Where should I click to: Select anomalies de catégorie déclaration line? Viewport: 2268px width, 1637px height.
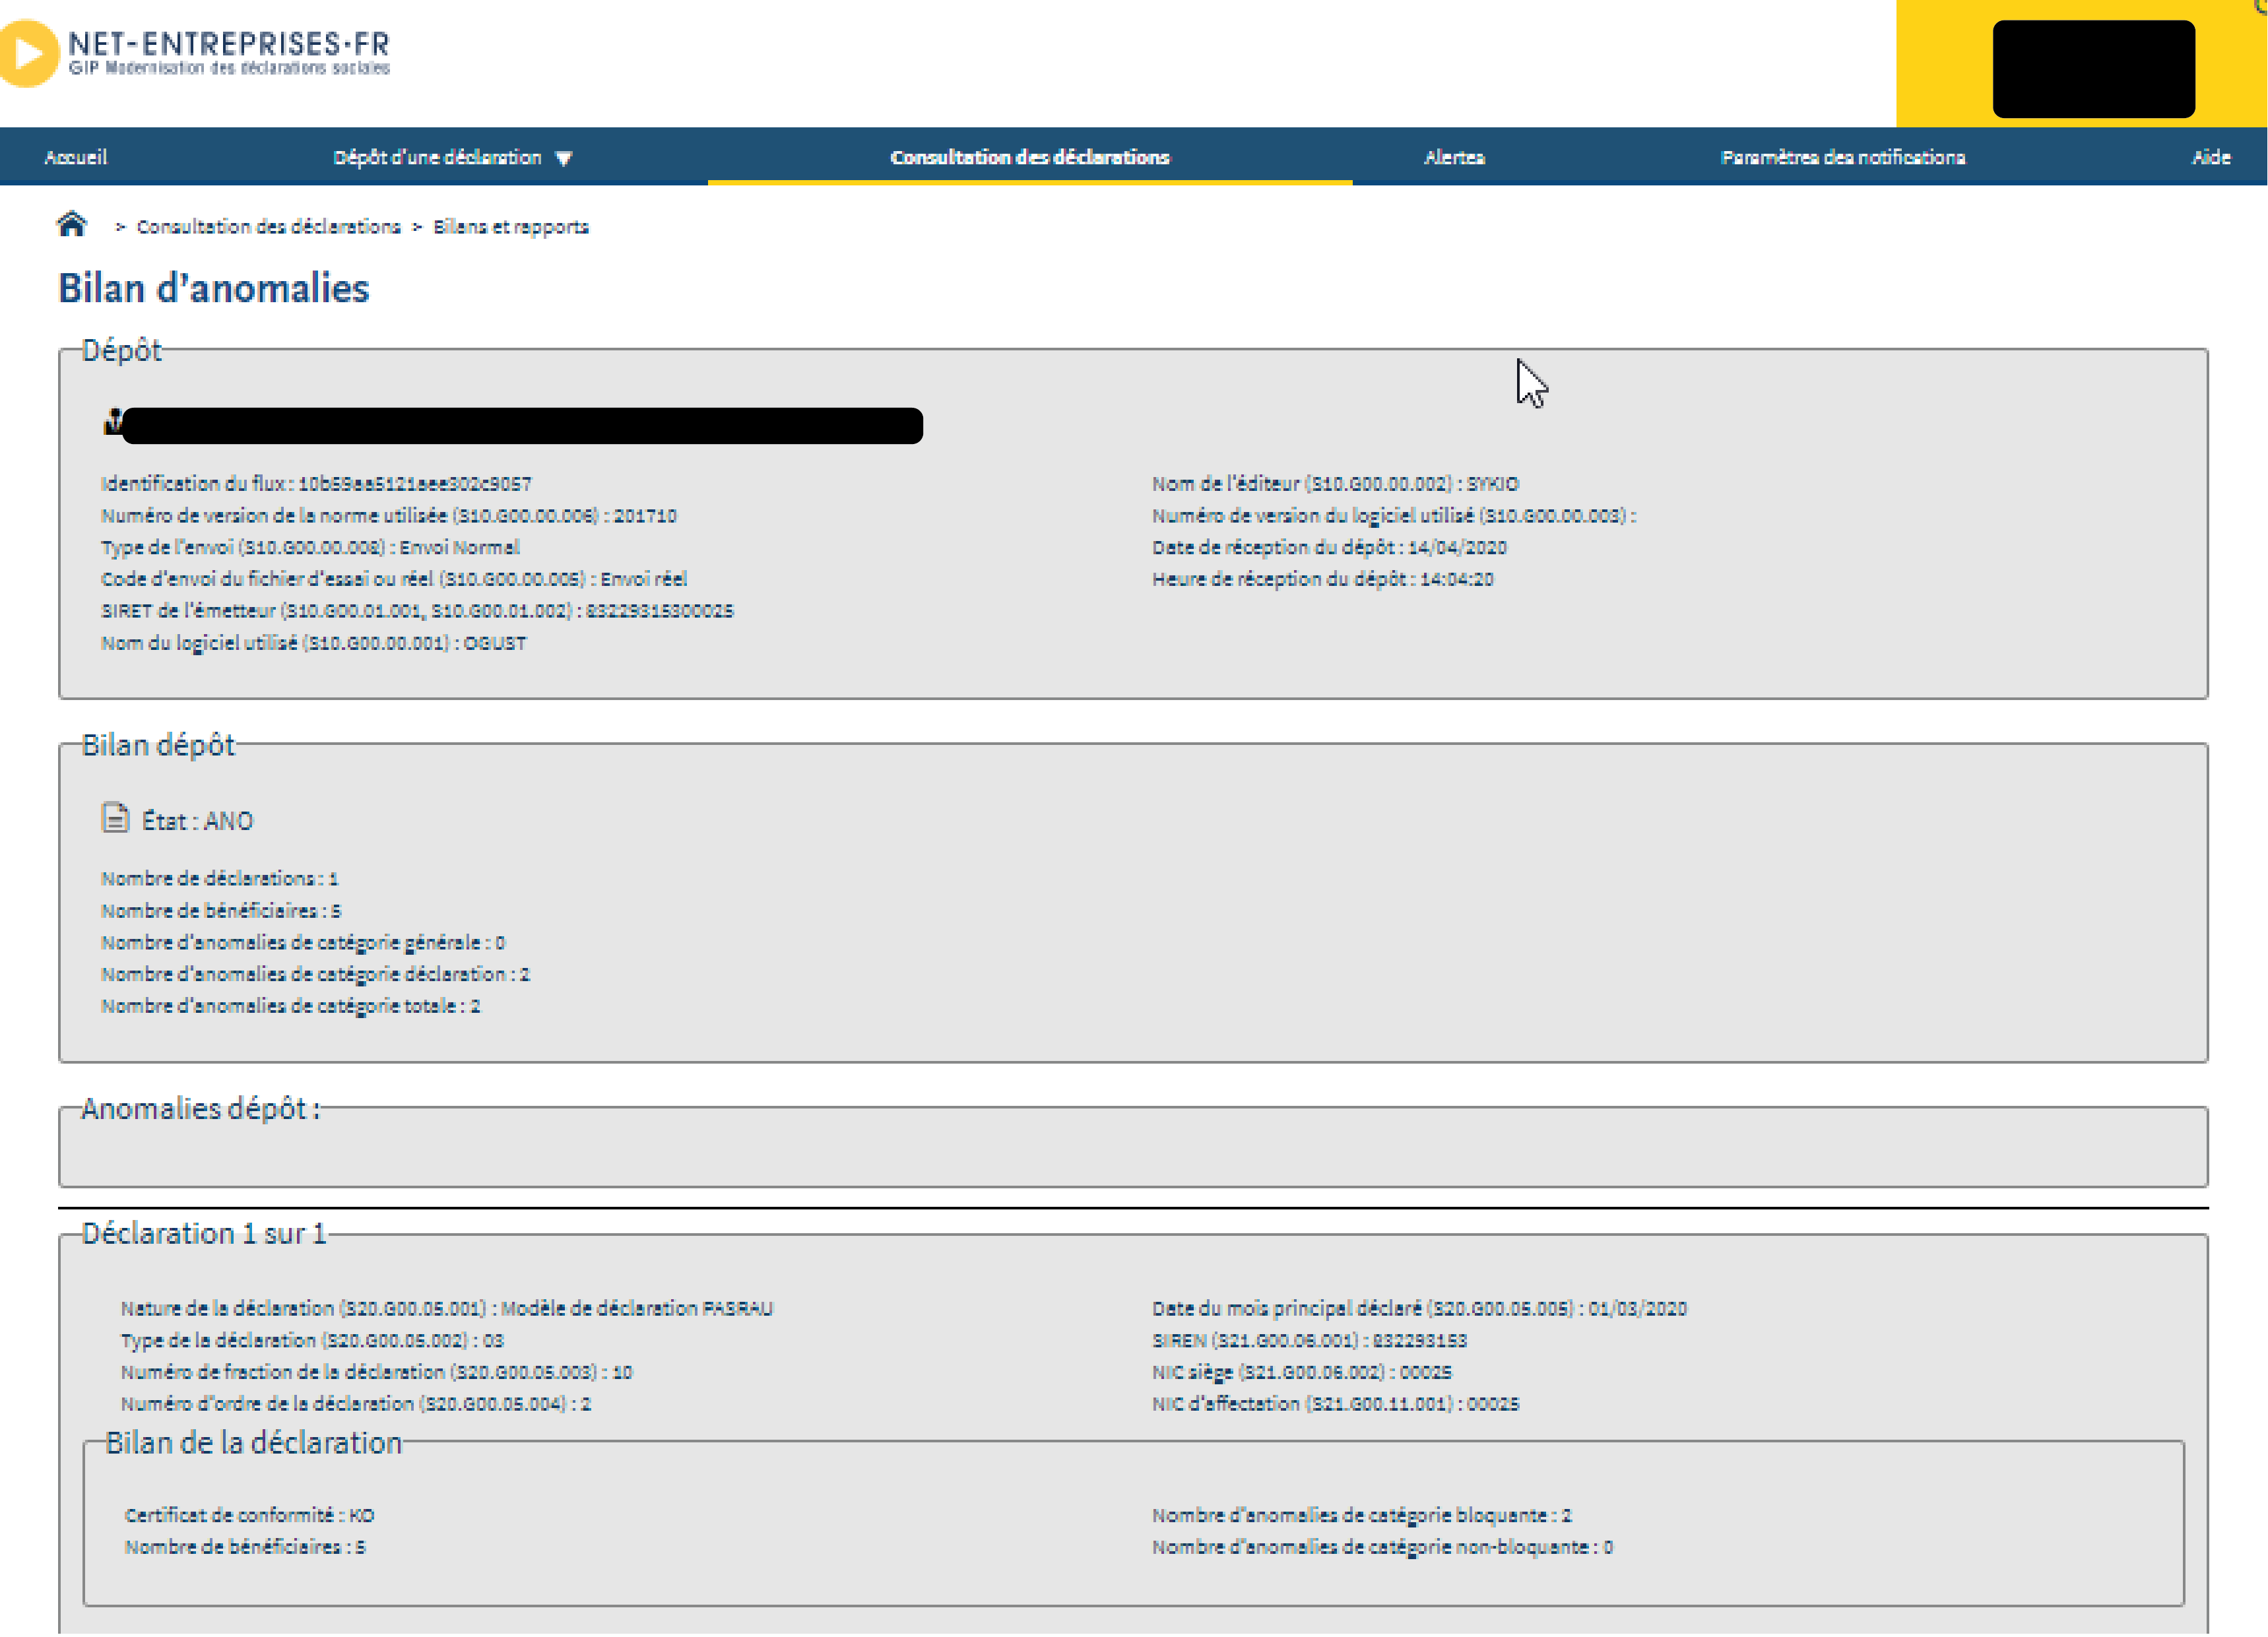pyautogui.click(x=315, y=974)
